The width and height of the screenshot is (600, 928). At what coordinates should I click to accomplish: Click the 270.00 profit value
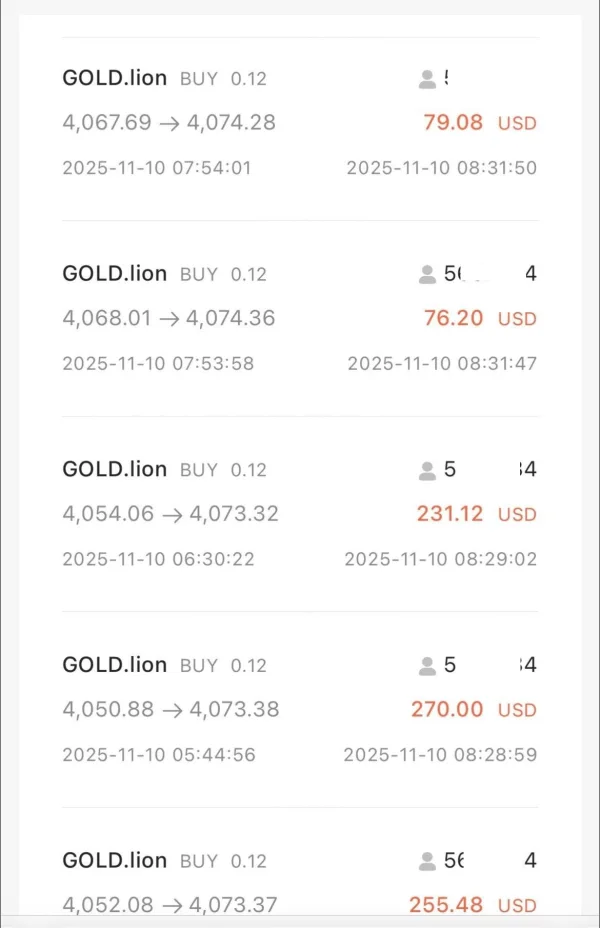[x=447, y=710]
